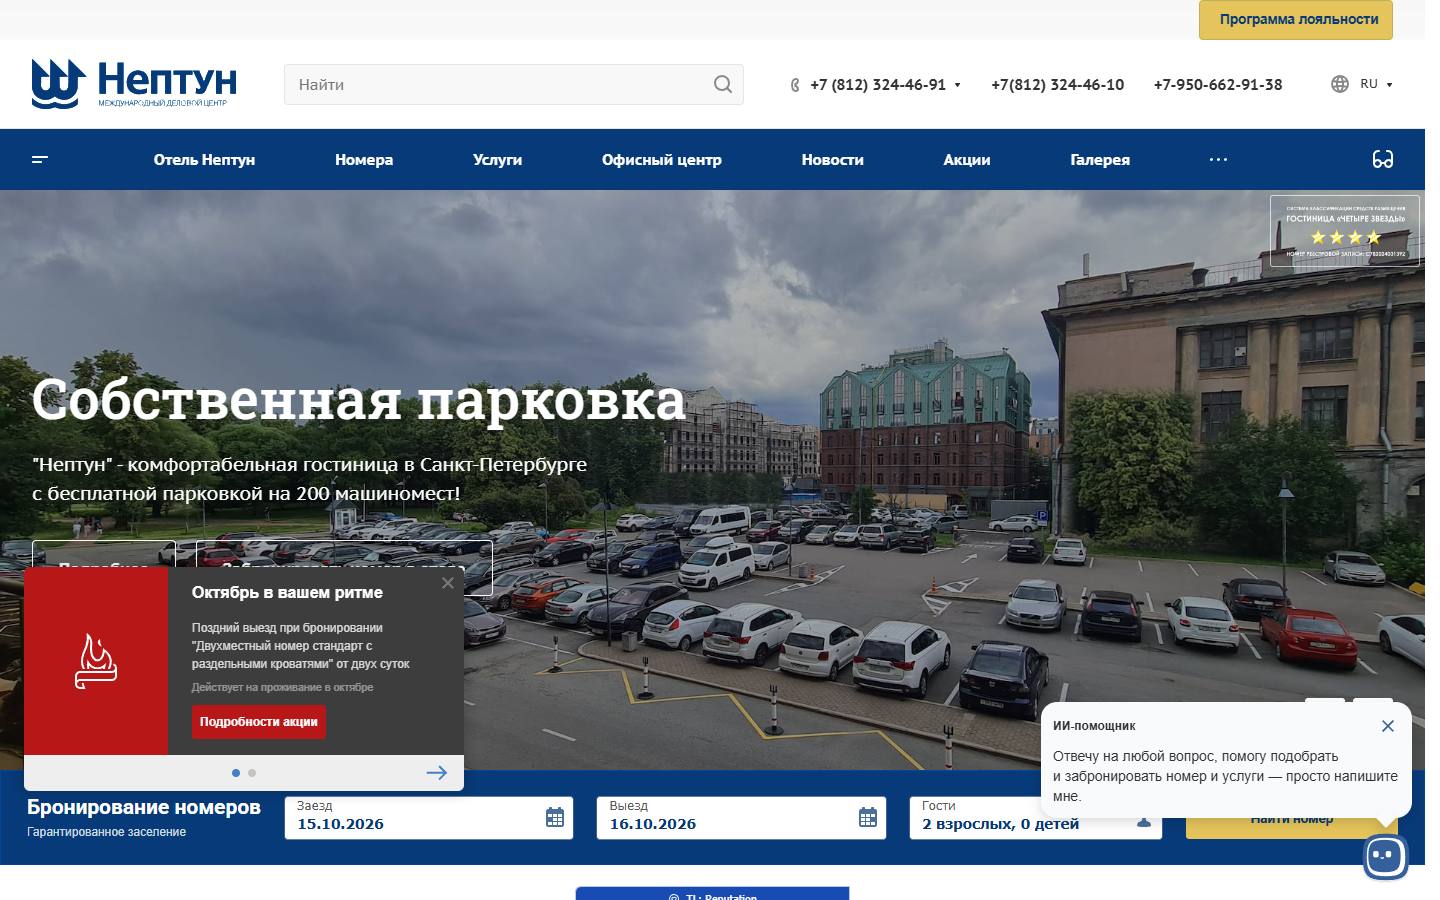
Task: Toggle the accessibility glasses icon
Action: (1383, 159)
